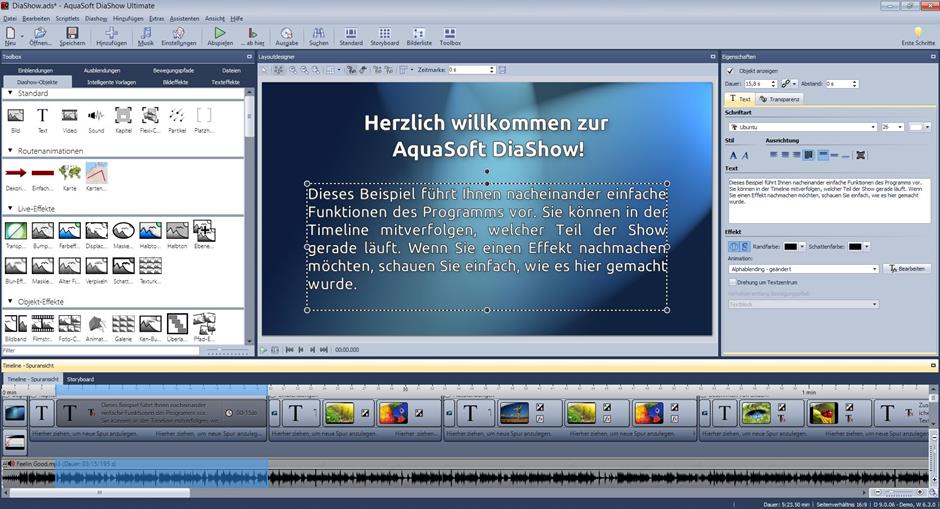The image size is (940, 509).
Task: Open Suchen from the toolbar
Action: pos(318,36)
